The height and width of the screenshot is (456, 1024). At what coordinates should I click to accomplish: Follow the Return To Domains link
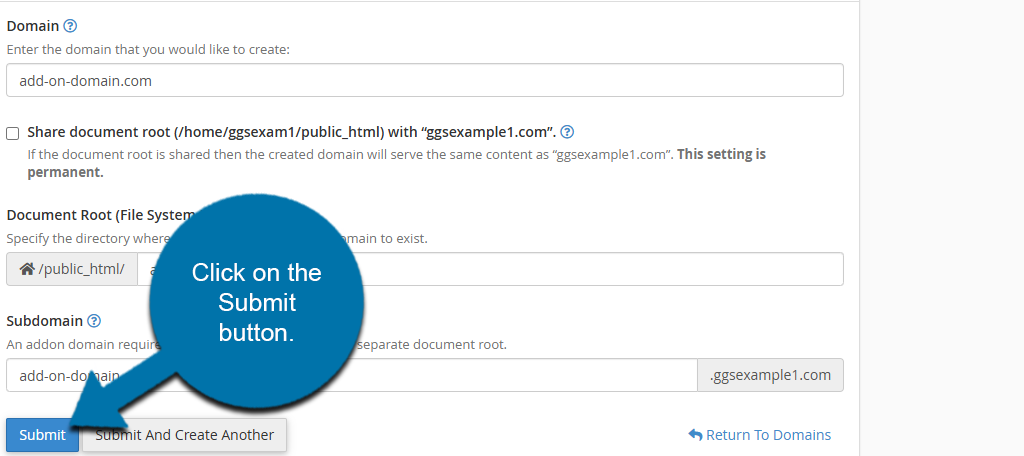[x=768, y=435]
